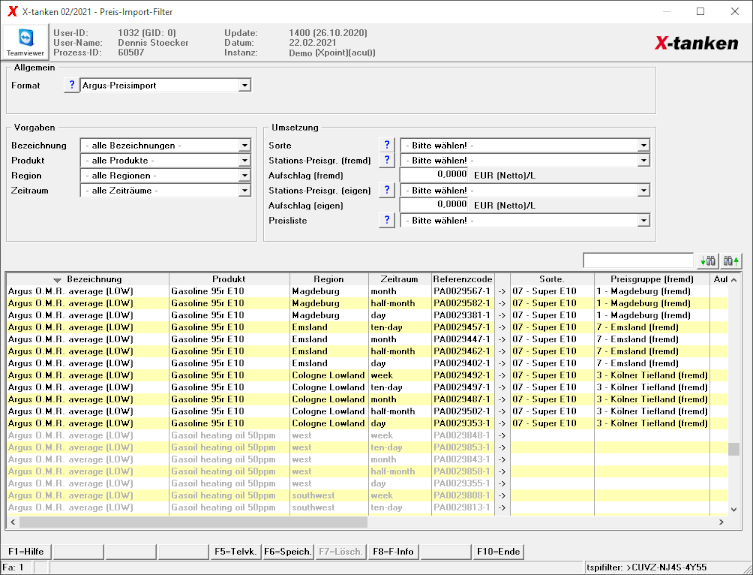The image size is (753, 575).
Task: Expand the Format Argus-Preisimport dropdown
Action: coord(244,86)
